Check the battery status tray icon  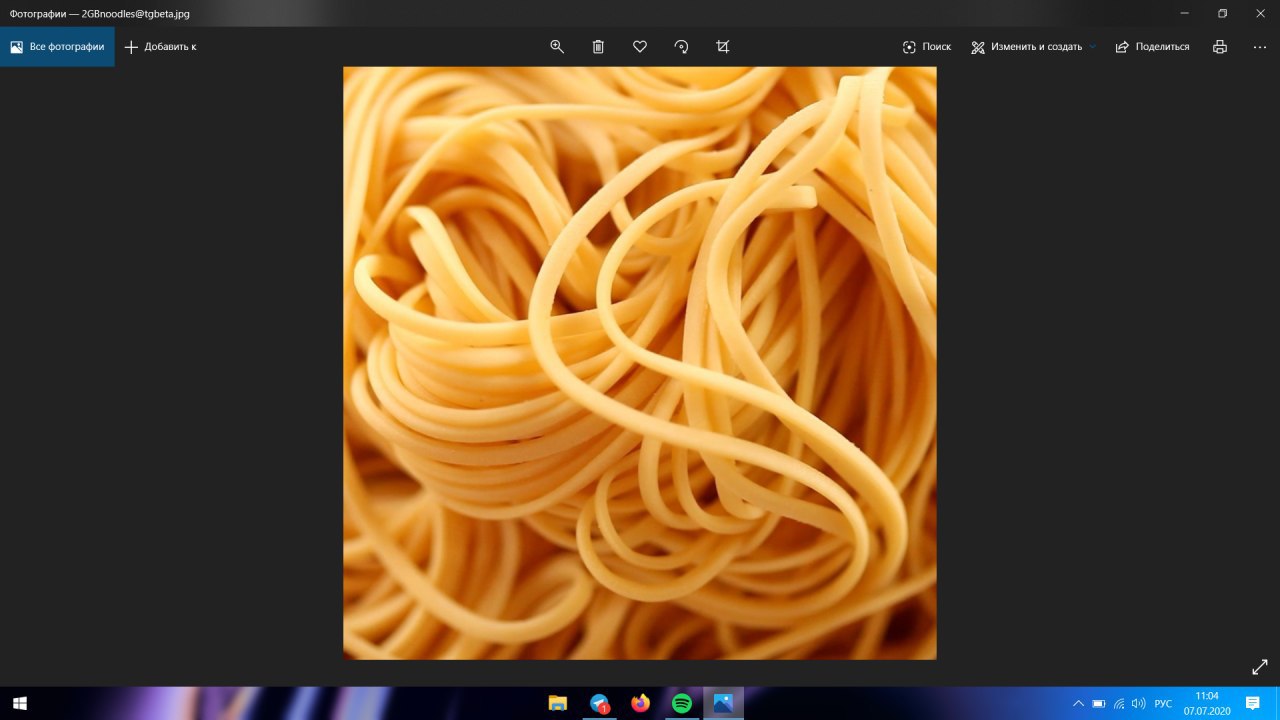click(x=1098, y=704)
